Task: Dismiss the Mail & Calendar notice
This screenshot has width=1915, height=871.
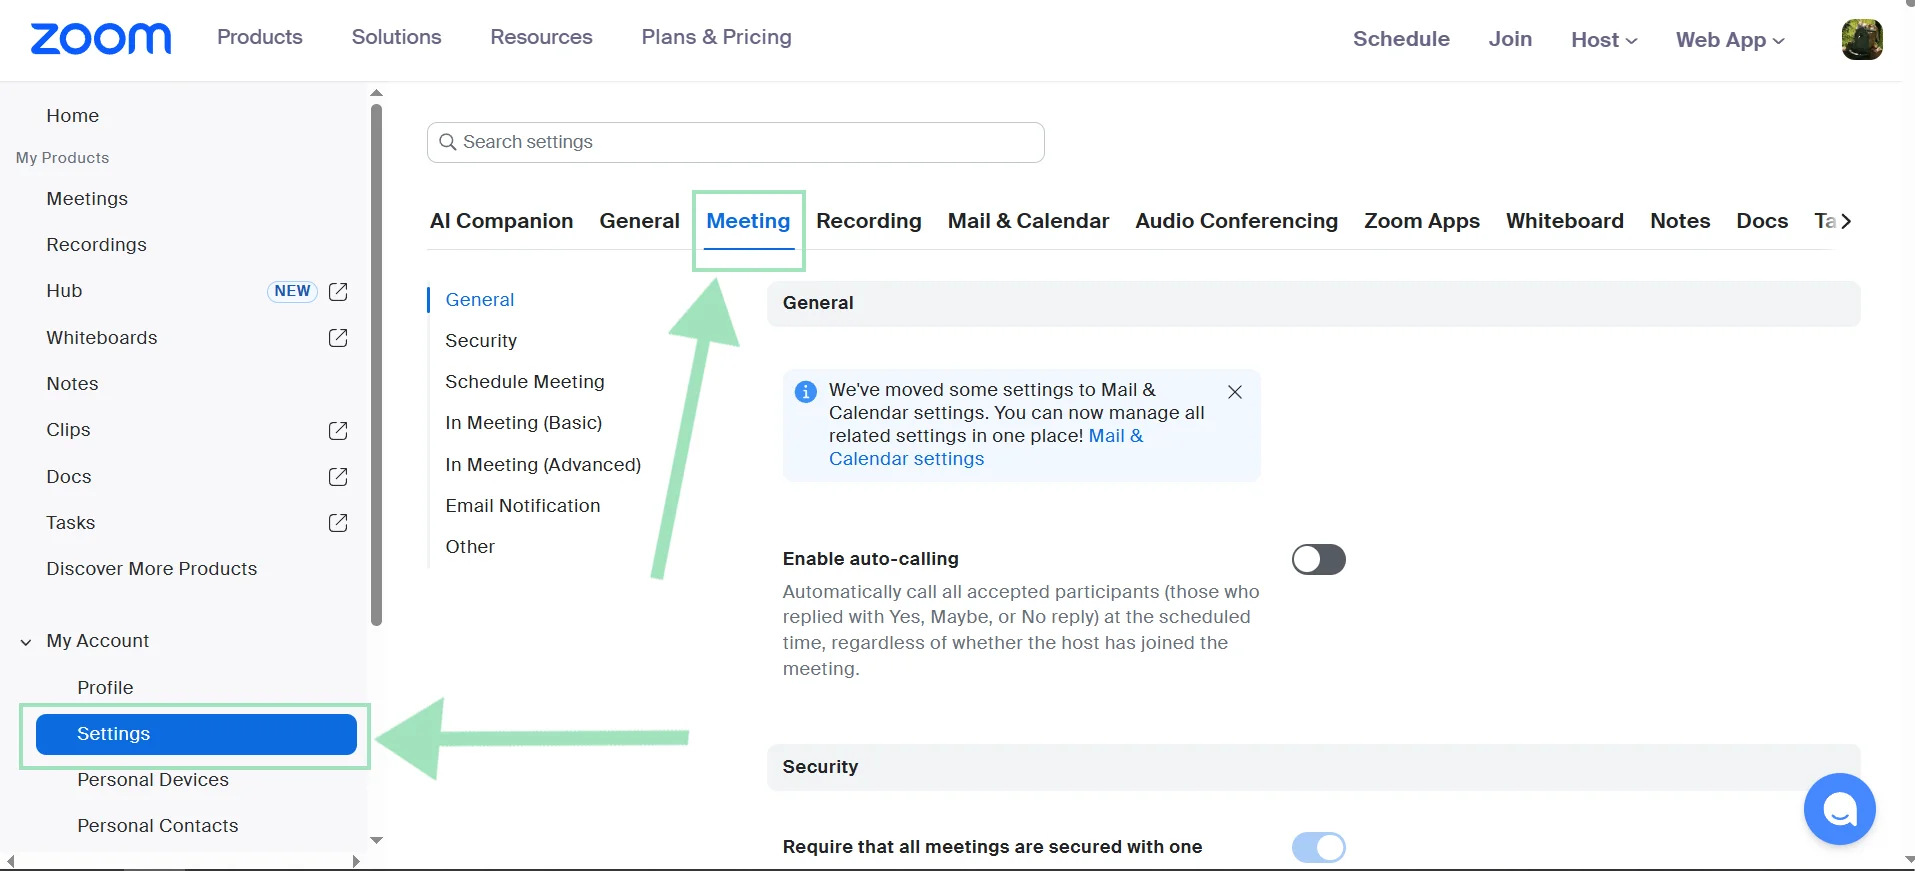Action: 1235,392
